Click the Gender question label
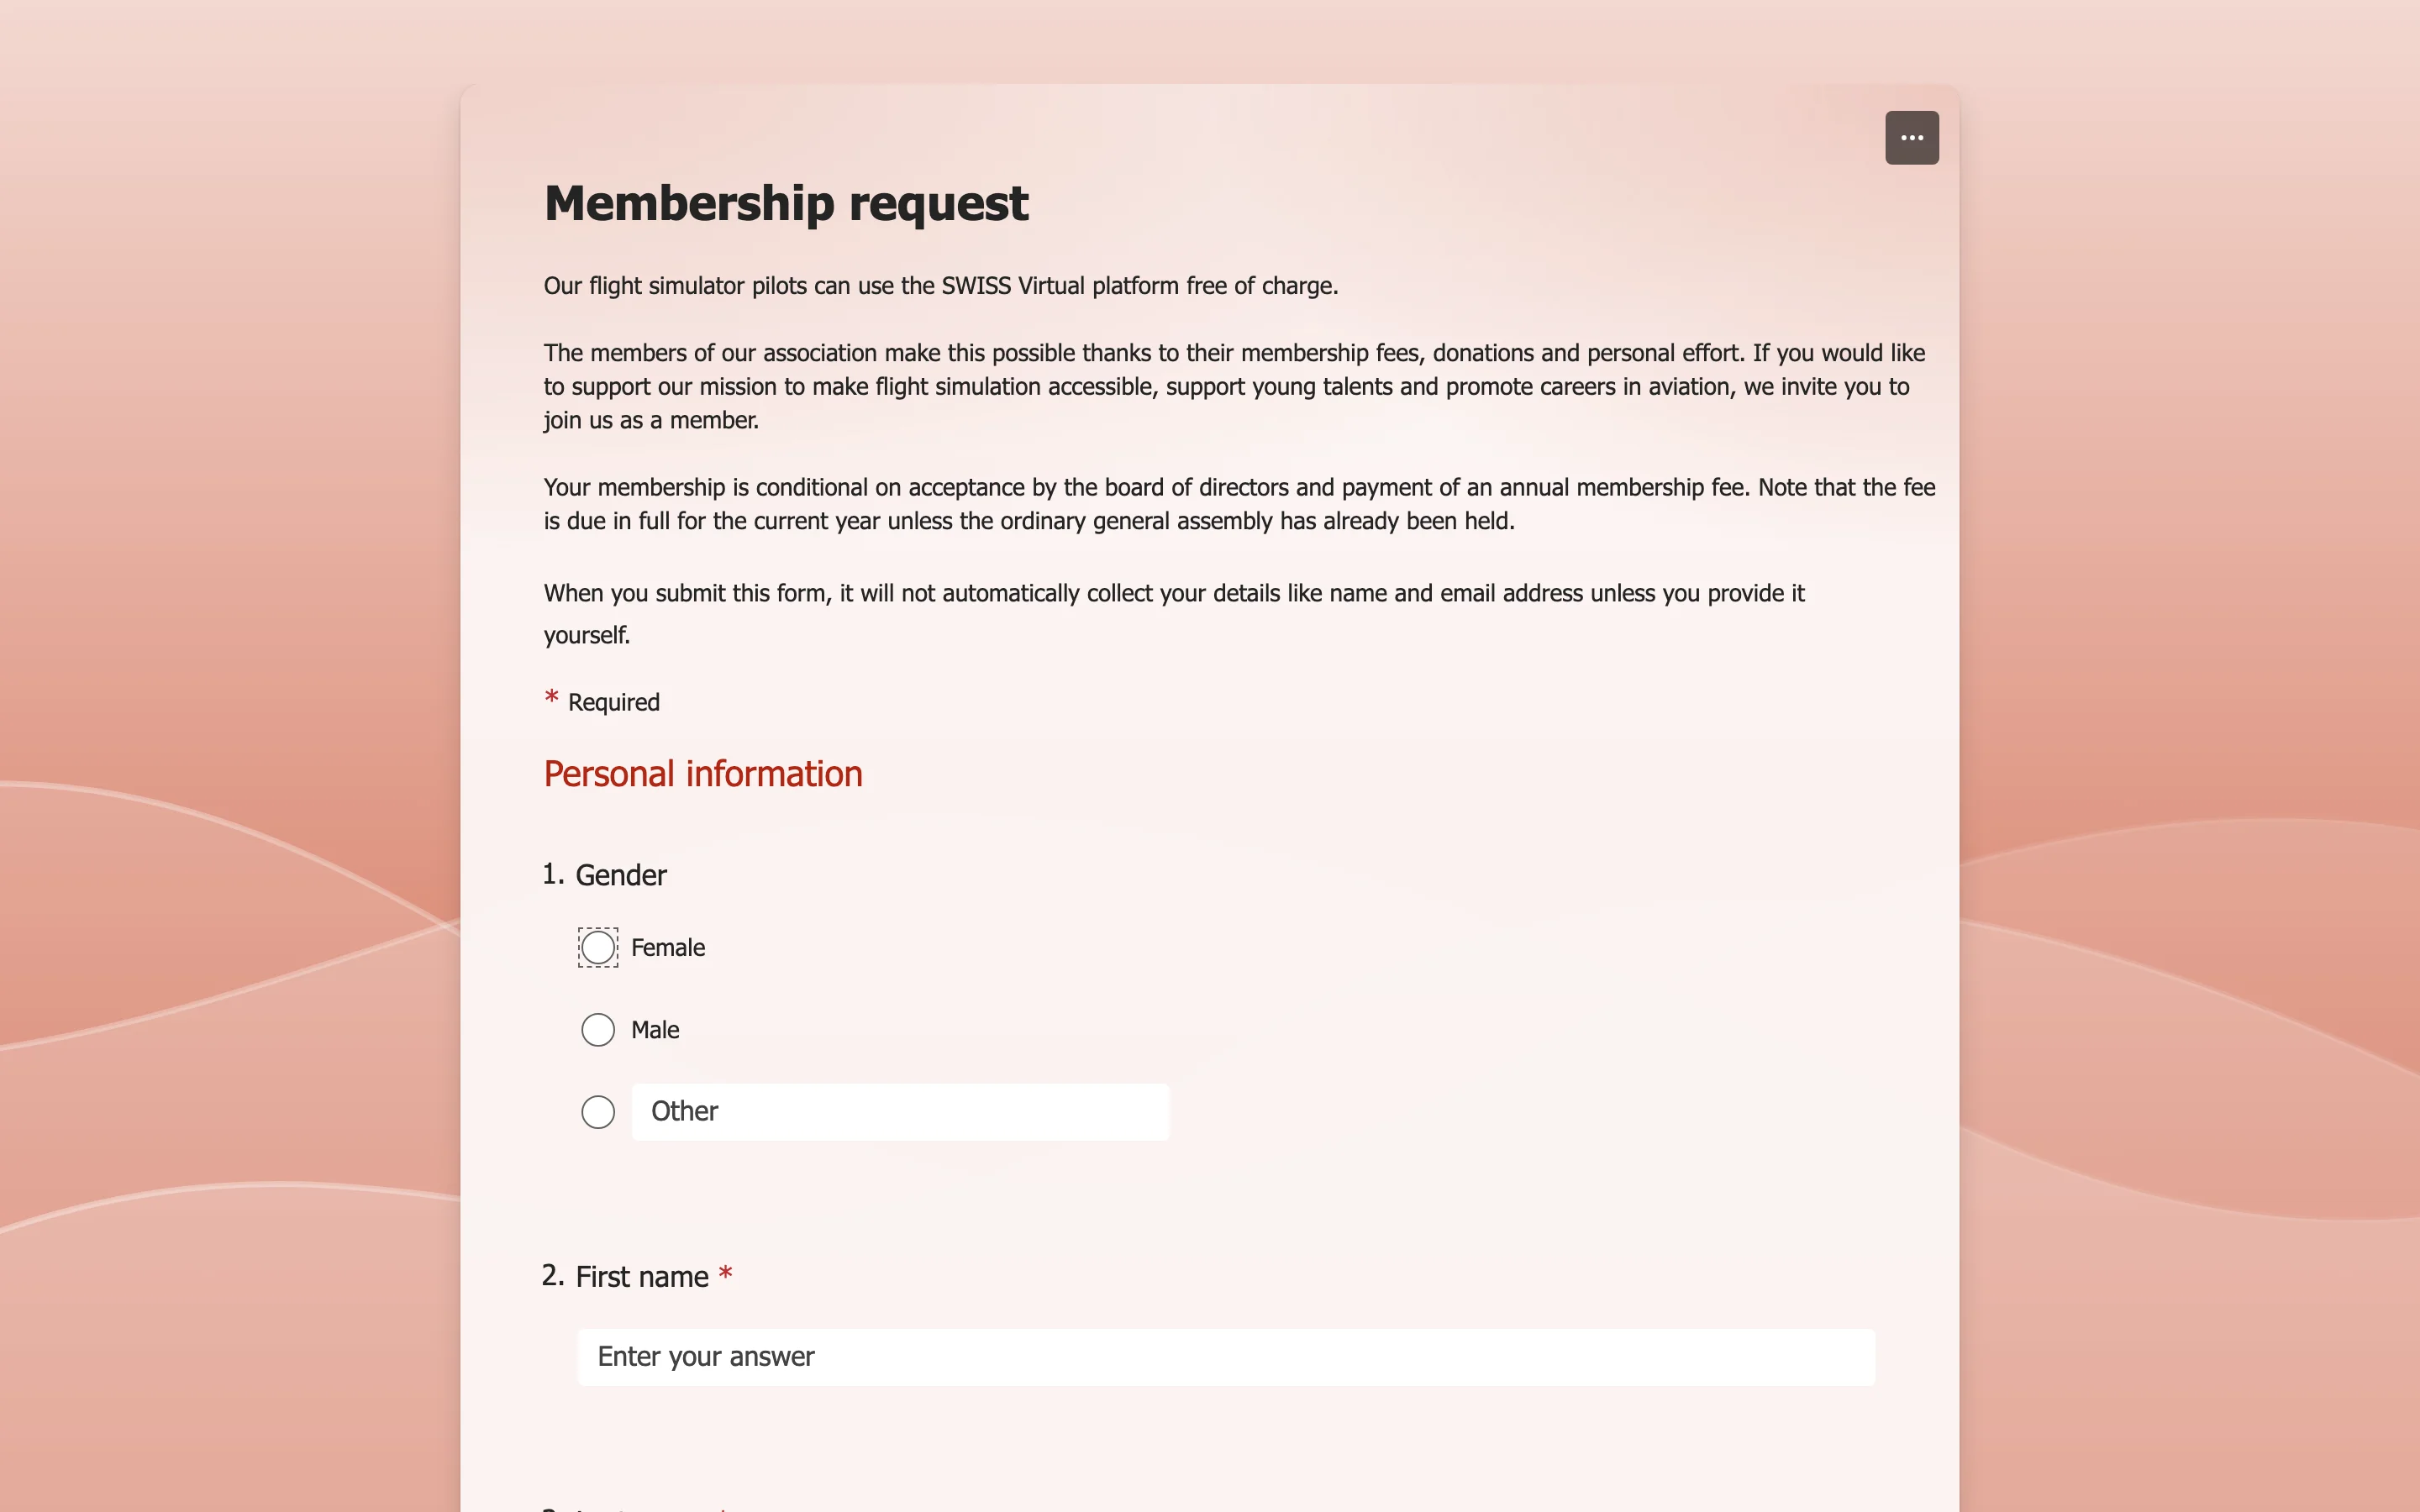This screenshot has width=2420, height=1512. coord(620,874)
